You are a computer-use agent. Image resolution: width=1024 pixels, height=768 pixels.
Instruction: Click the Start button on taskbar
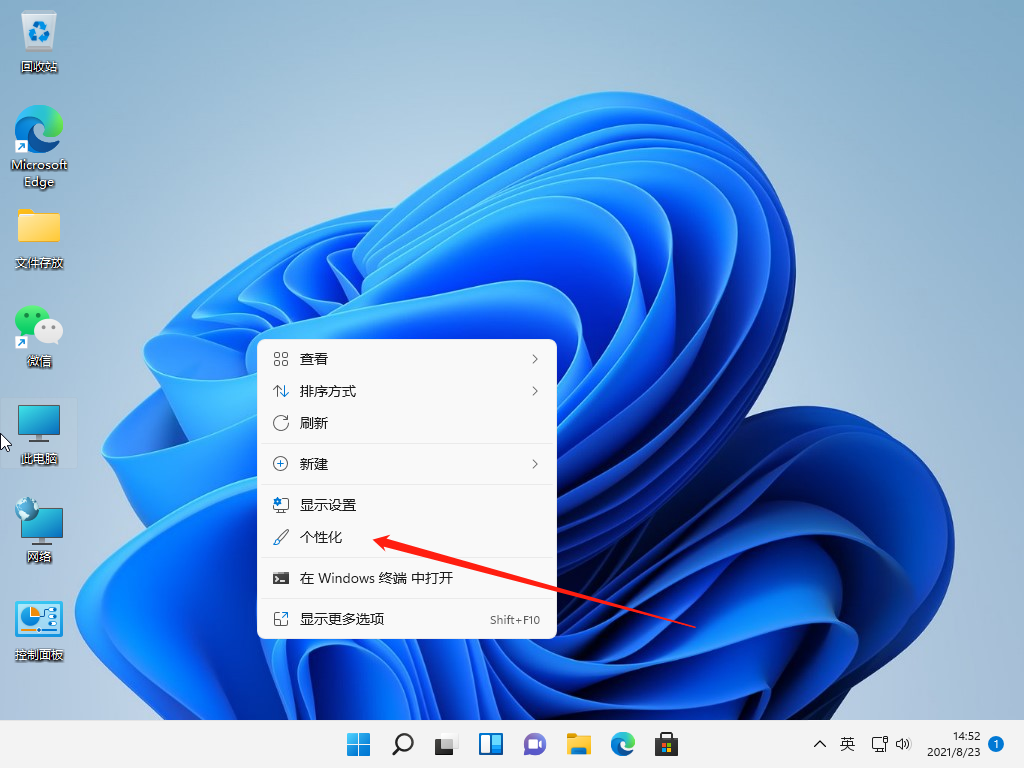(x=358, y=744)
